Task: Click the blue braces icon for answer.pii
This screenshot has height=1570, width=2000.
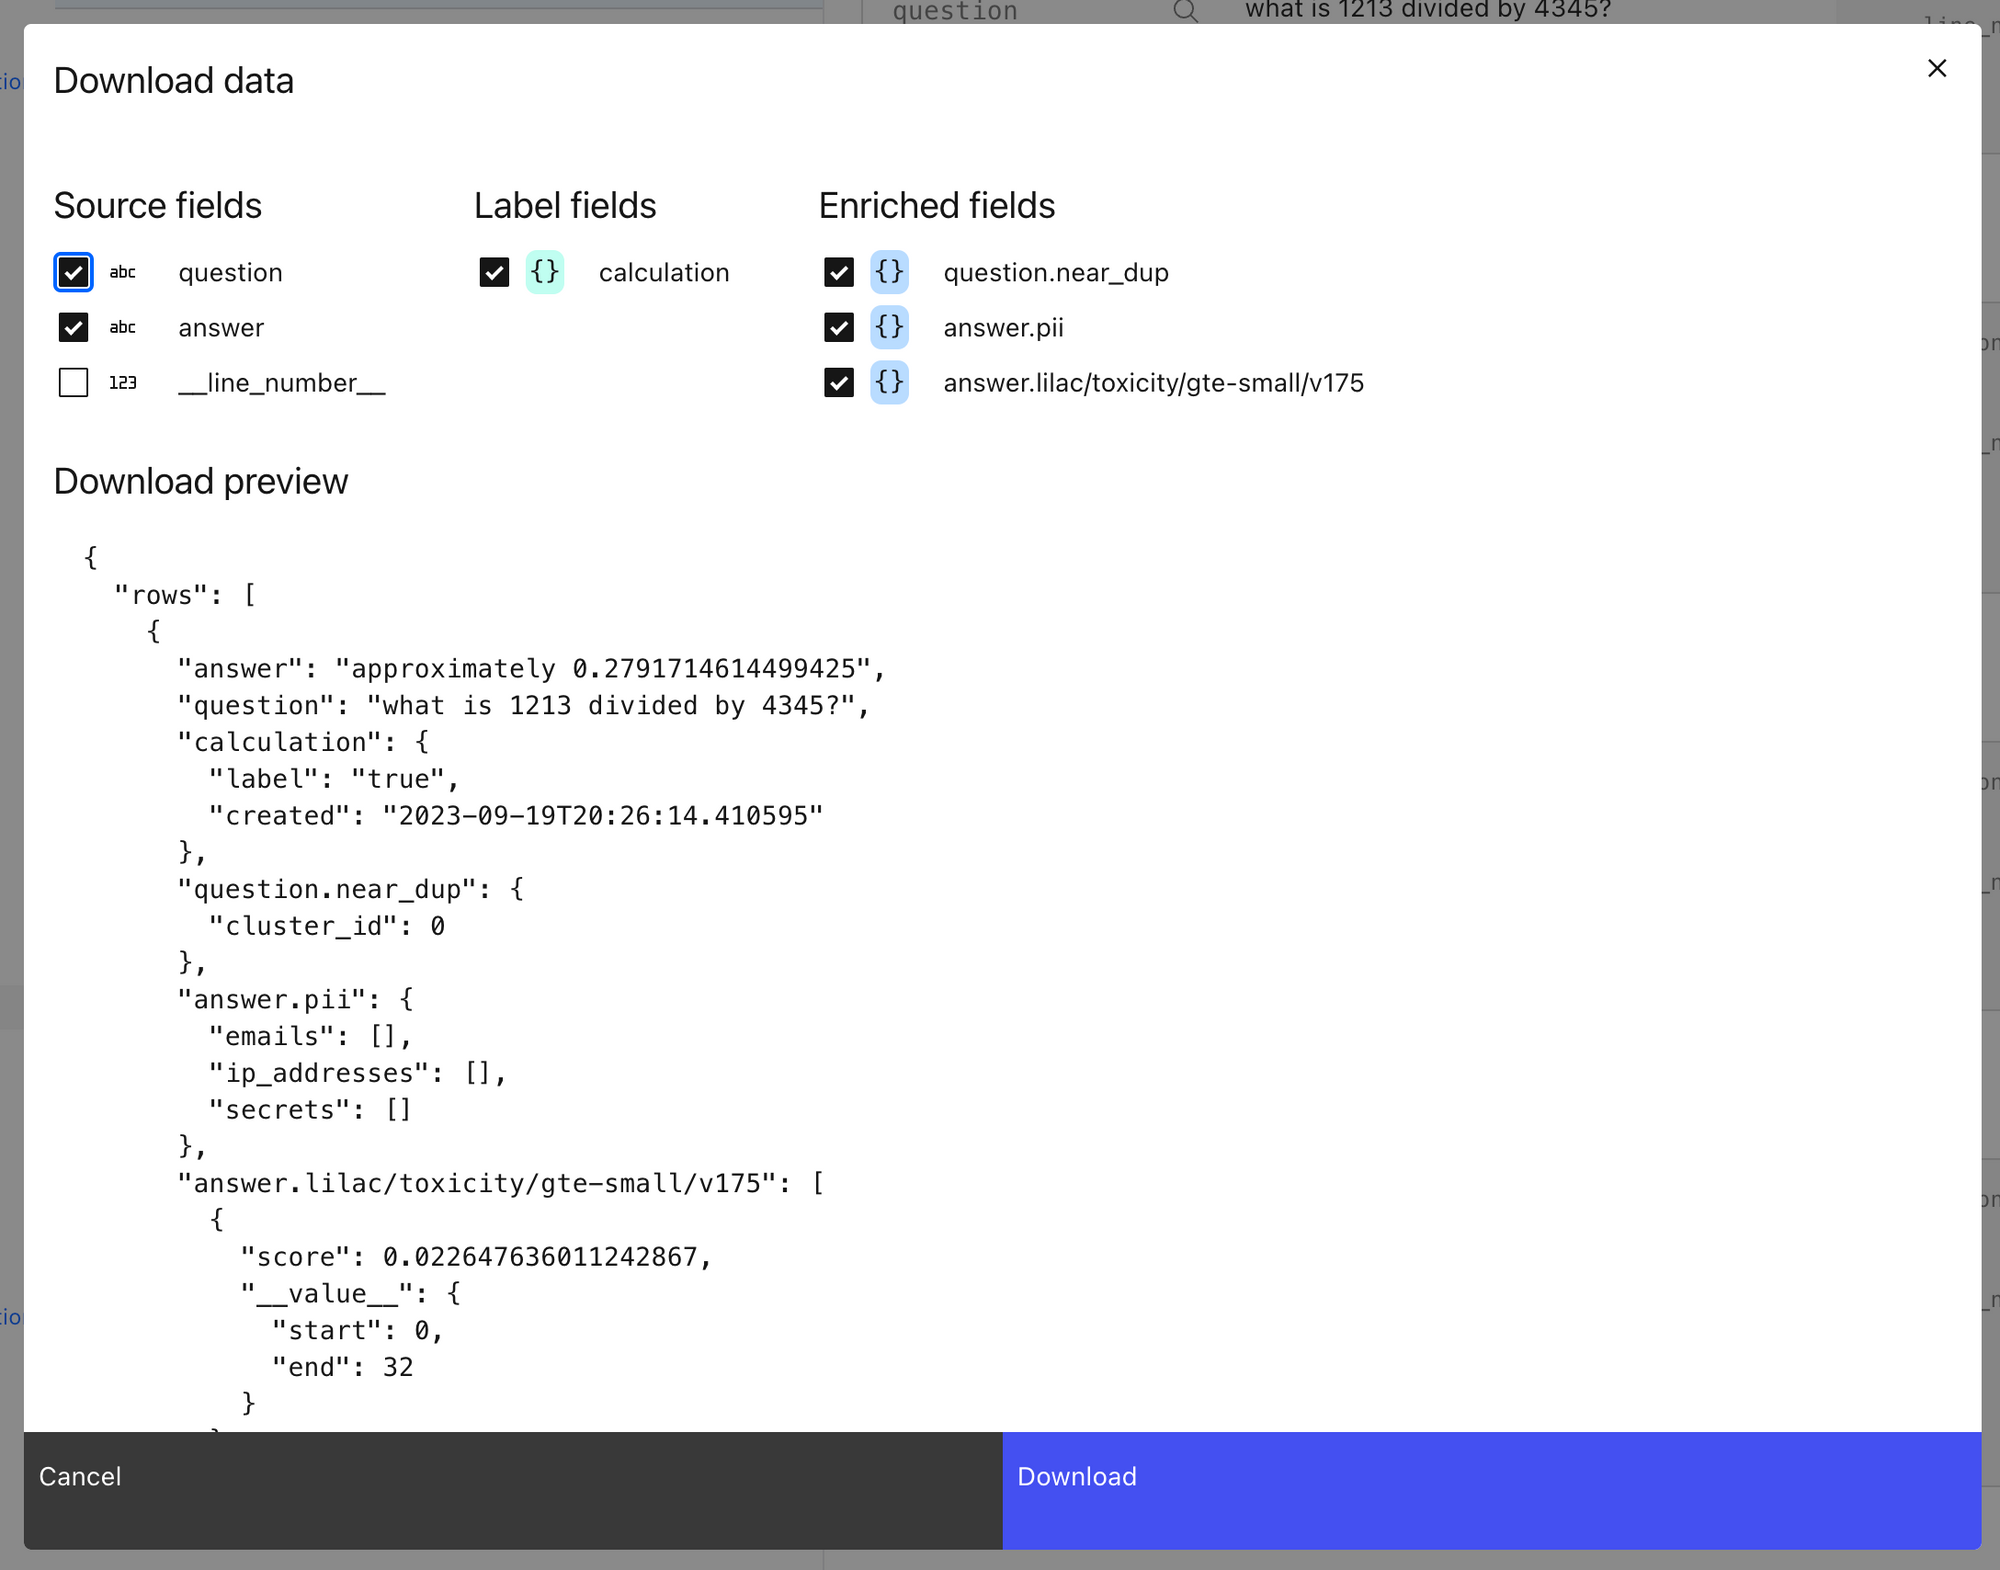Action: [x=889, y=327]
